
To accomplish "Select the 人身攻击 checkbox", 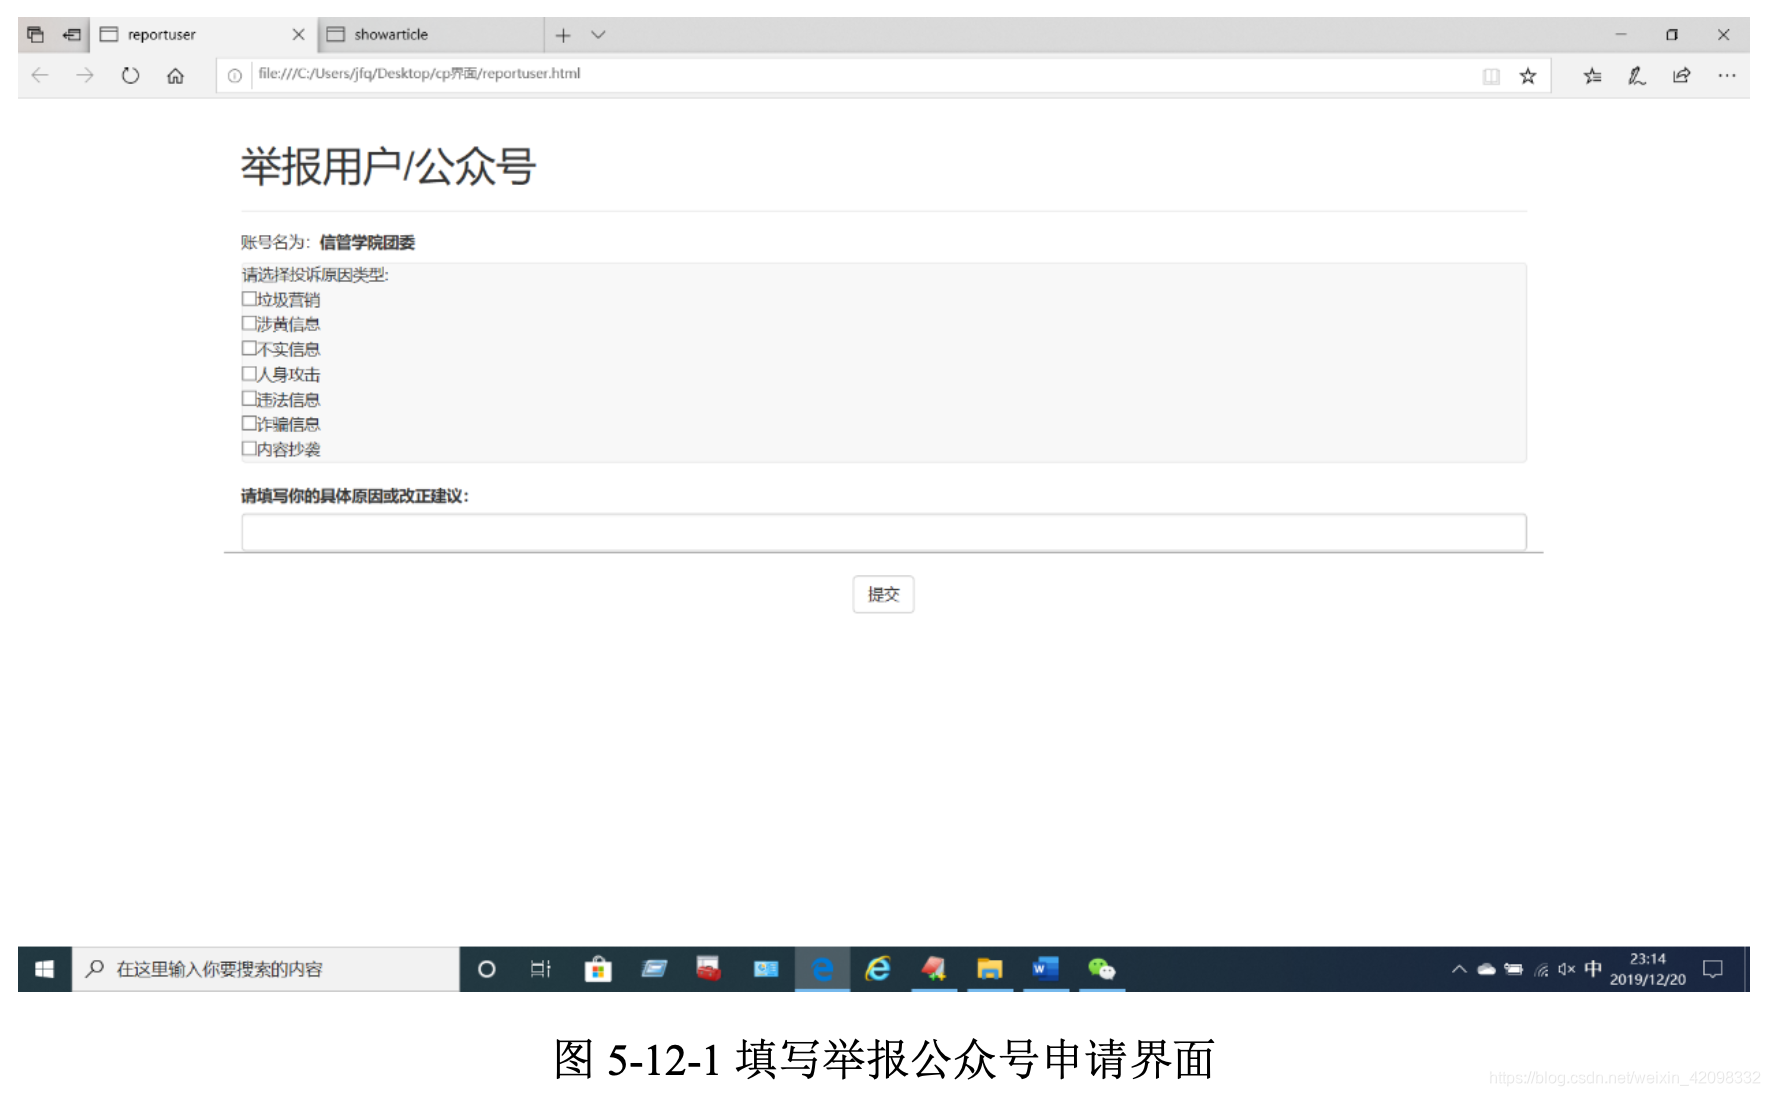I will (249, 373).
